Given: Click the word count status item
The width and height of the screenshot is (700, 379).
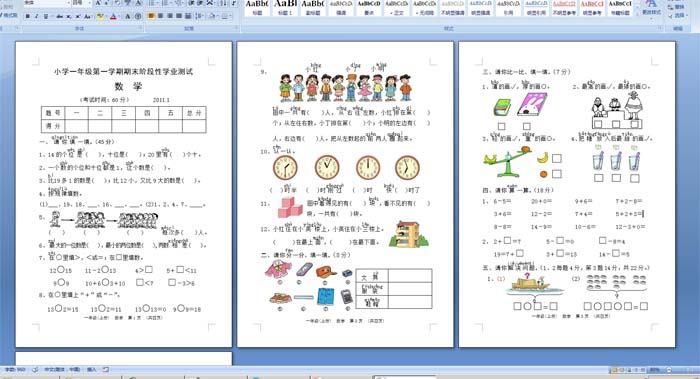Looking at the screenshot, I should [15, 370].
